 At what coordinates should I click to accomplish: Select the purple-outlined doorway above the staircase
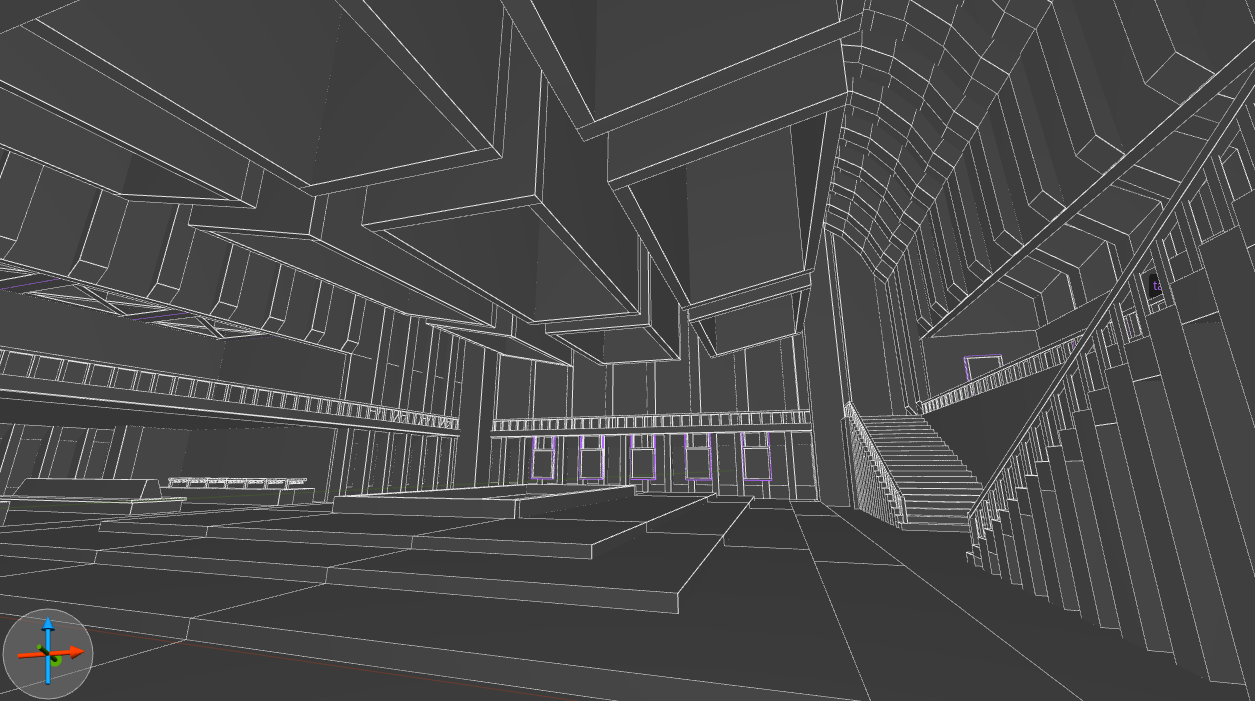[x=983, y=368]
